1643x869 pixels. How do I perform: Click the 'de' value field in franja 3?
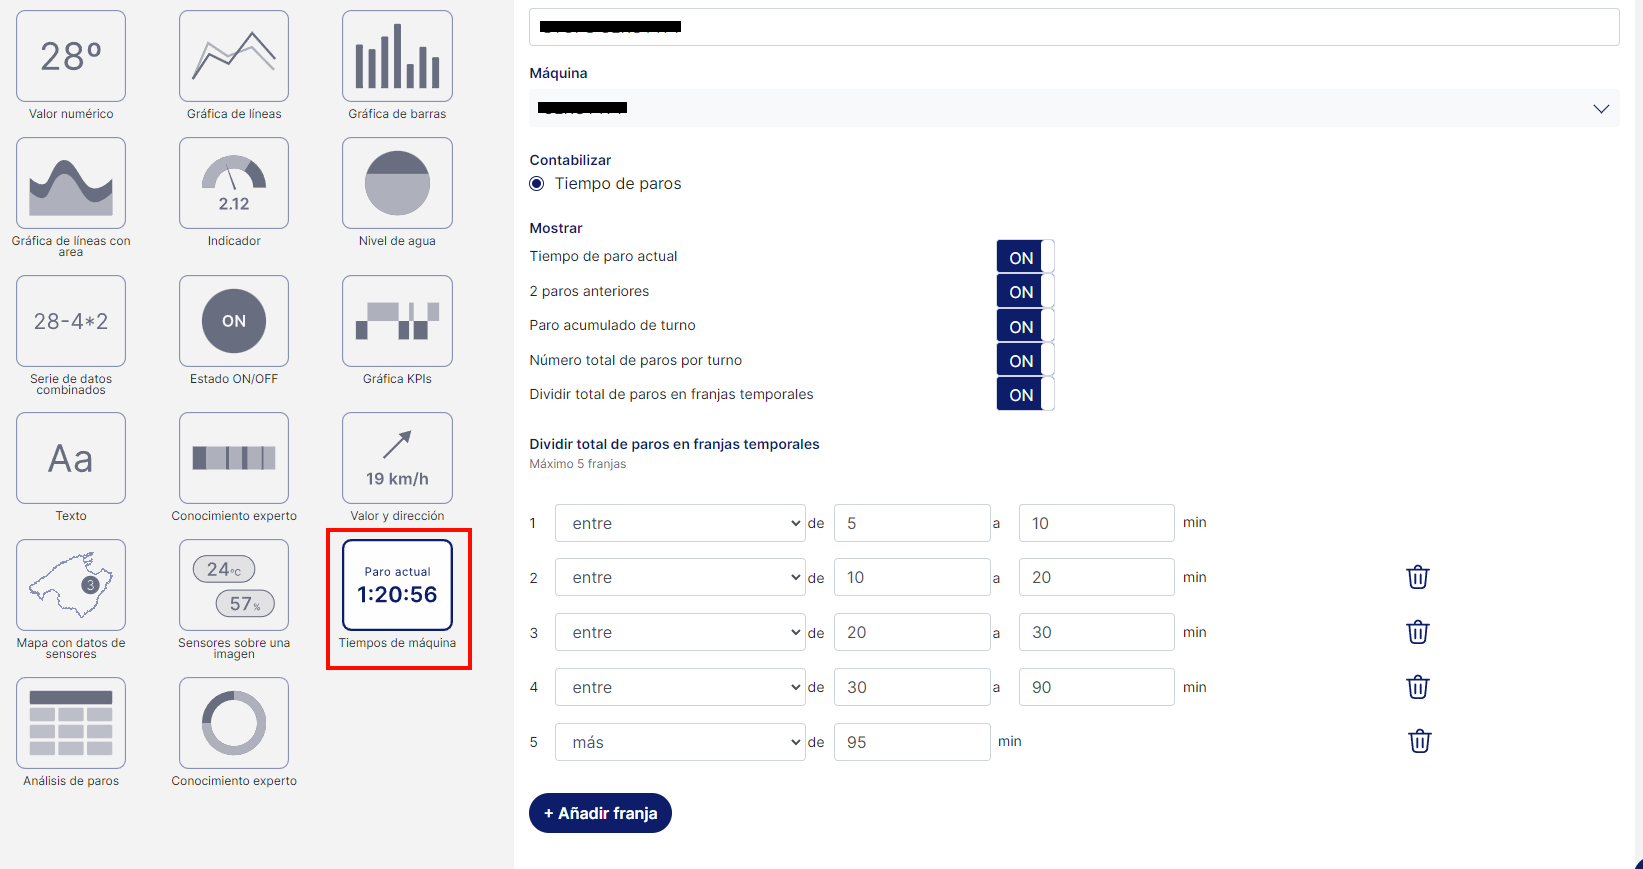click(x=911, y=632)
